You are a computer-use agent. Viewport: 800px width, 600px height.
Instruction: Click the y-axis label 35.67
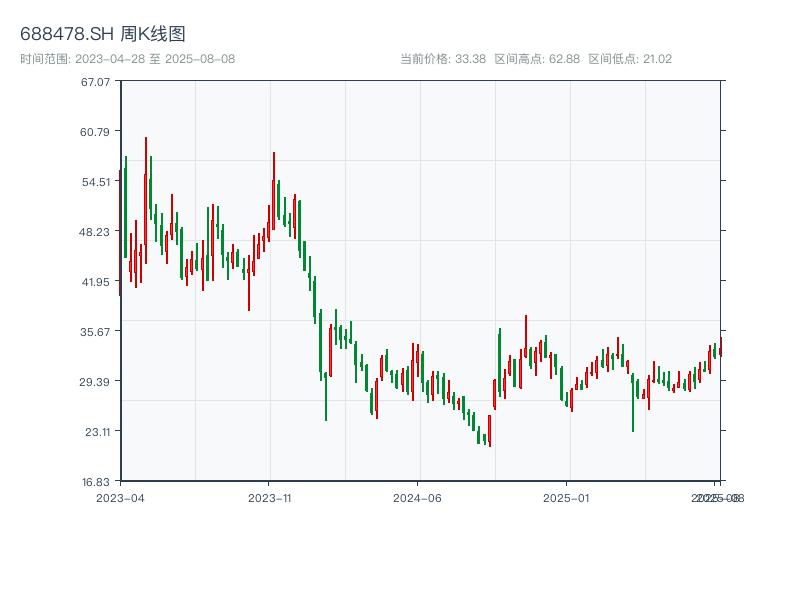95,332
